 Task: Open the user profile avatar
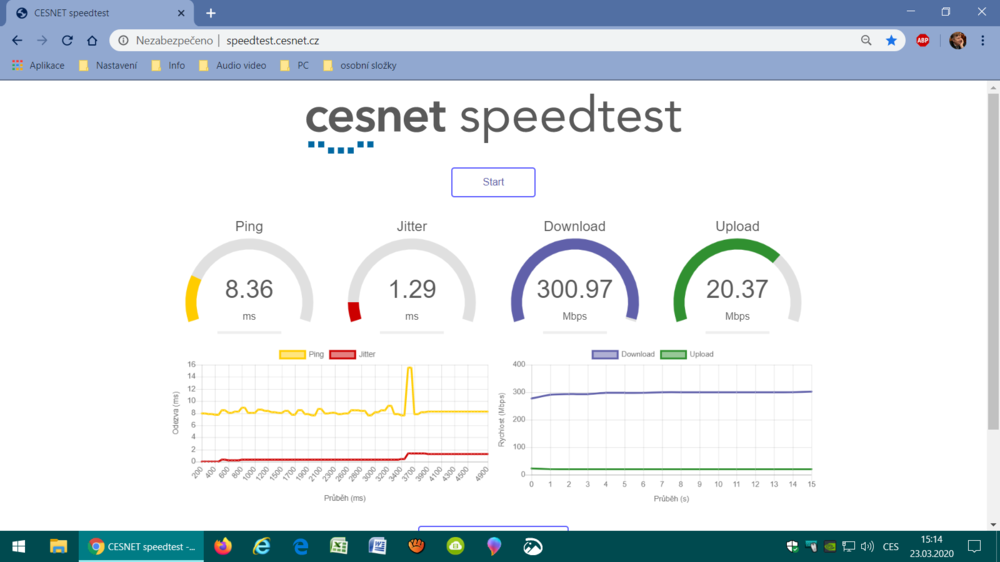[957, 41]
